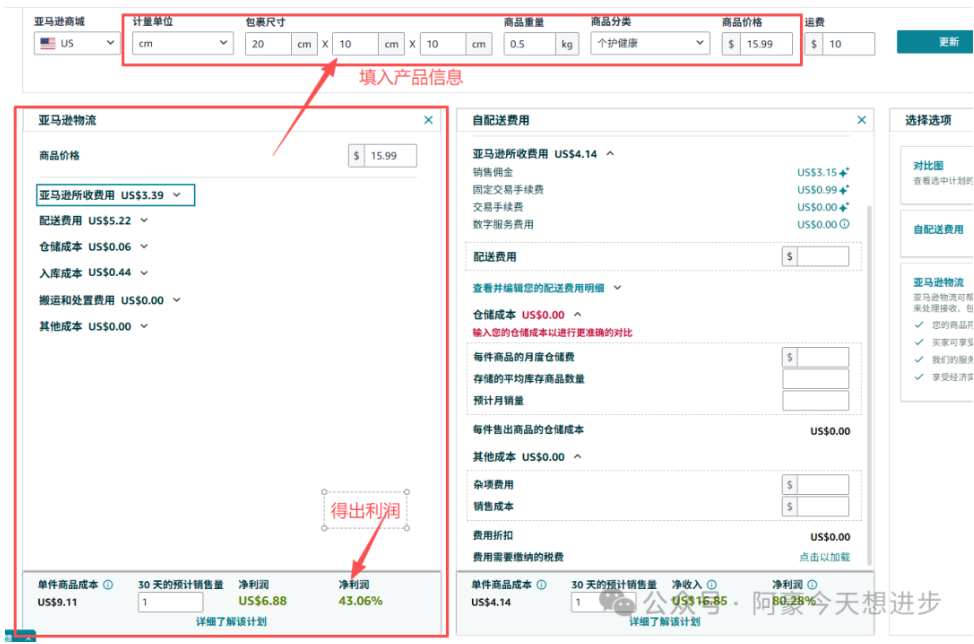Close the 自配送费用 panel
This screenshot has width=974, height=644.
[862, 120]
